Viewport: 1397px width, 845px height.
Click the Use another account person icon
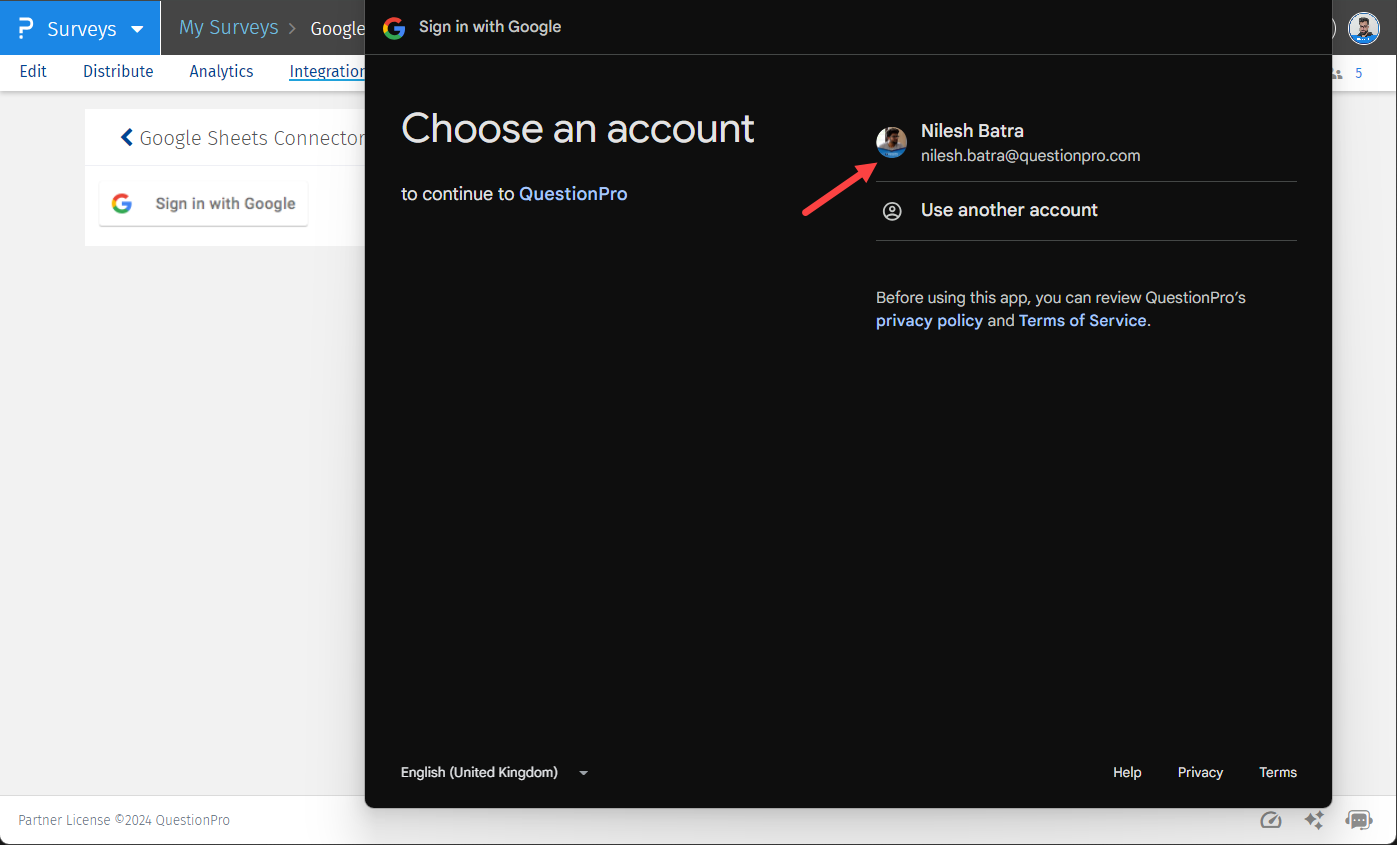click(891, 211)
